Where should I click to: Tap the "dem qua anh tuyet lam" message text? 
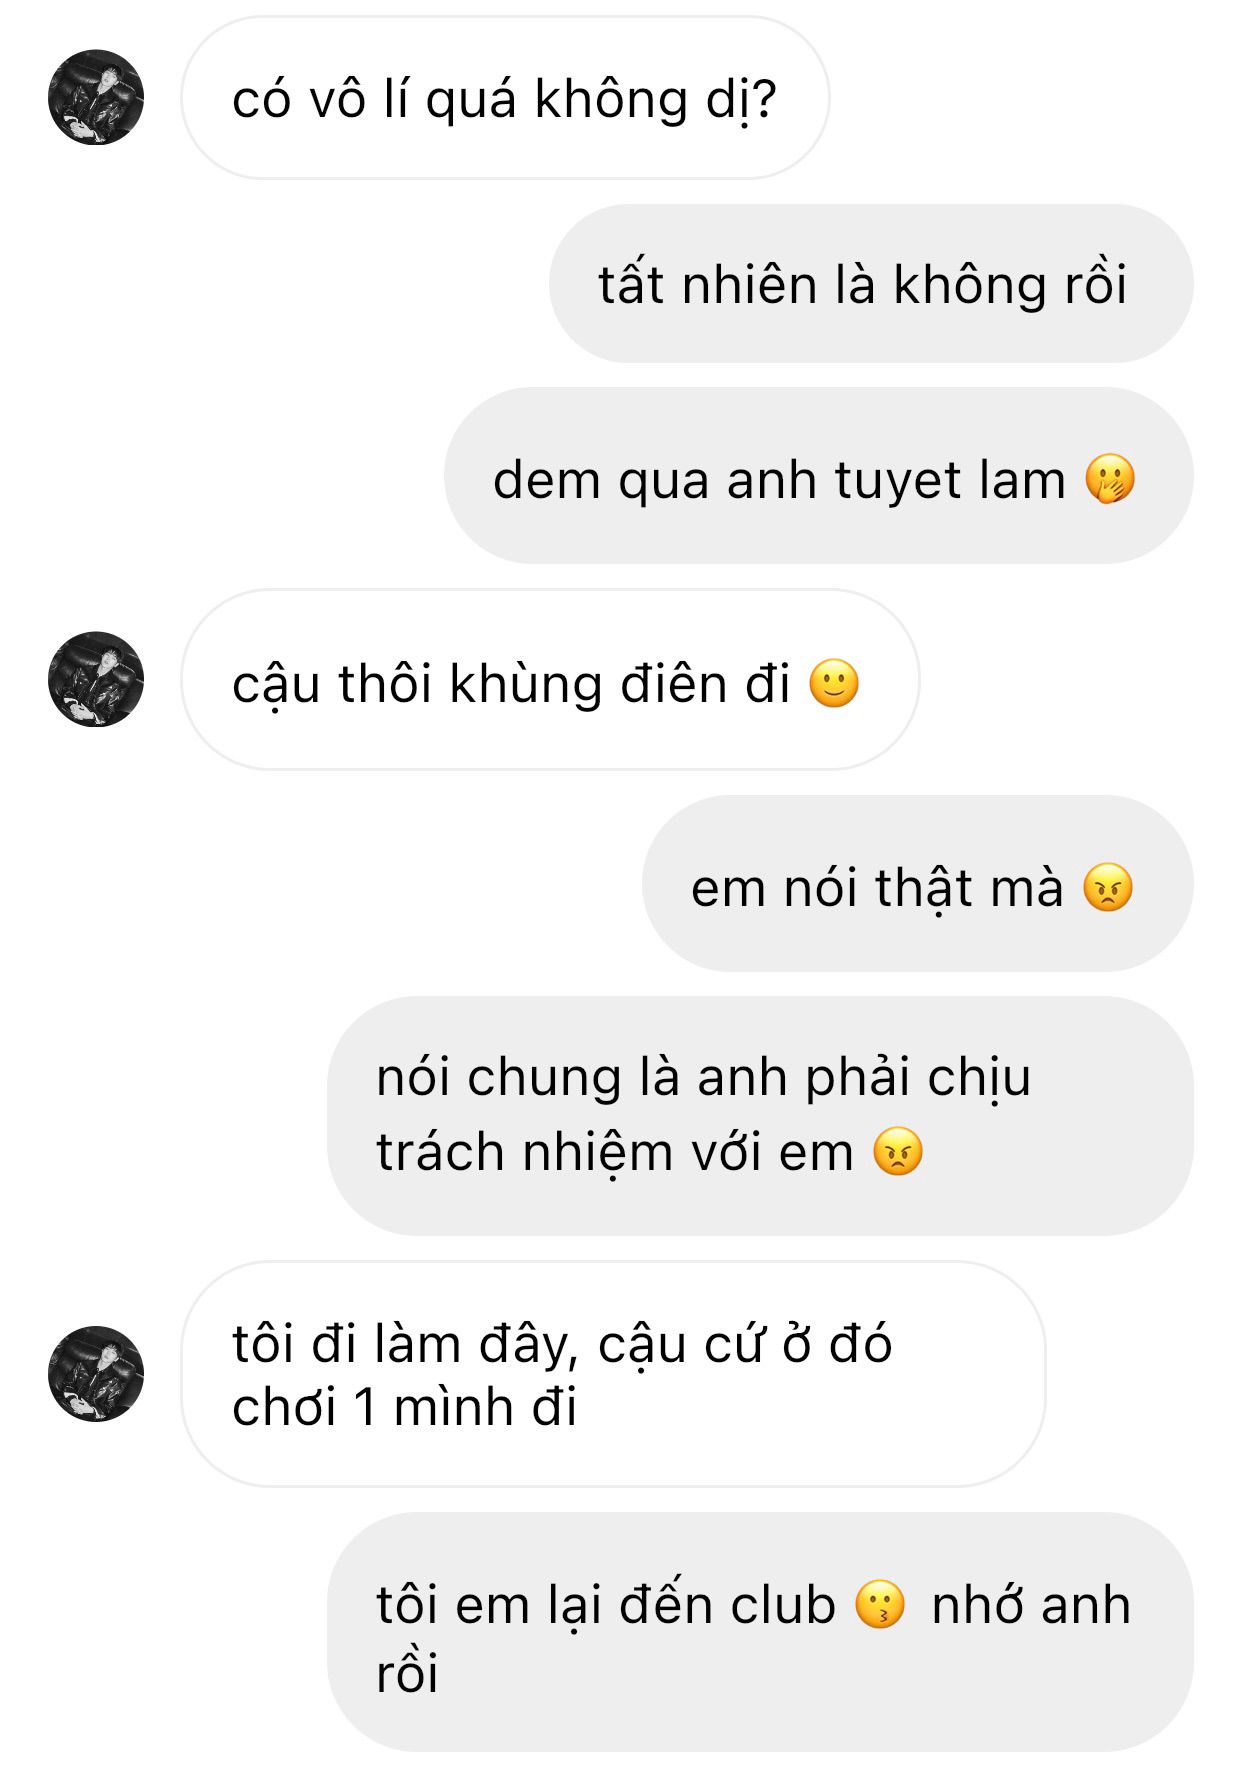point(779,480)
